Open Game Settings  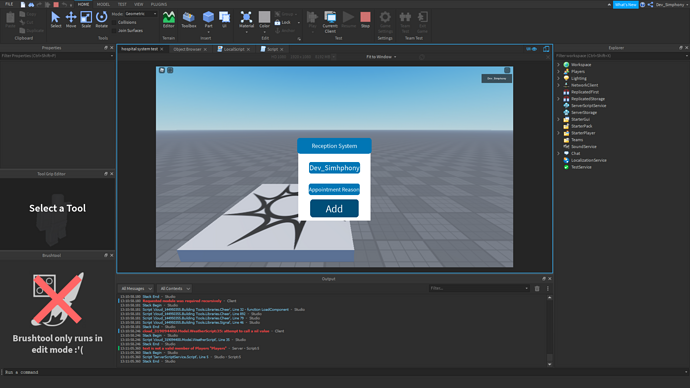coord(385,22)
